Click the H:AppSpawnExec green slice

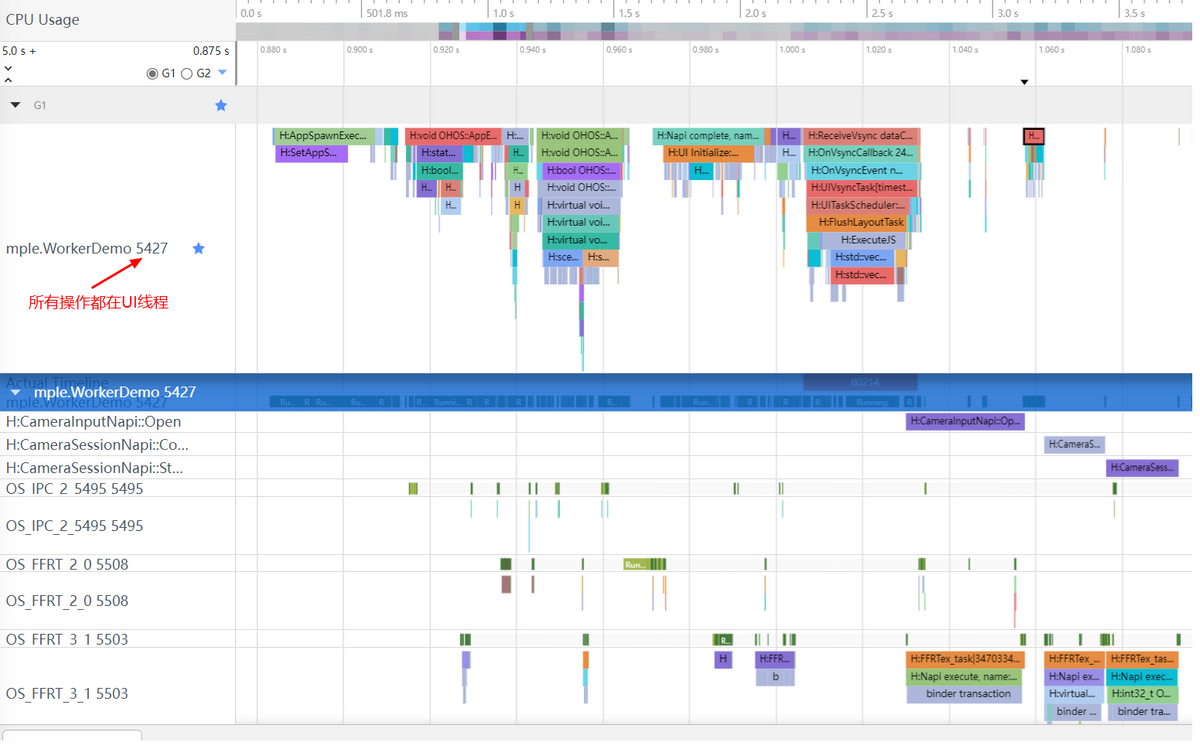pos(322,136)
